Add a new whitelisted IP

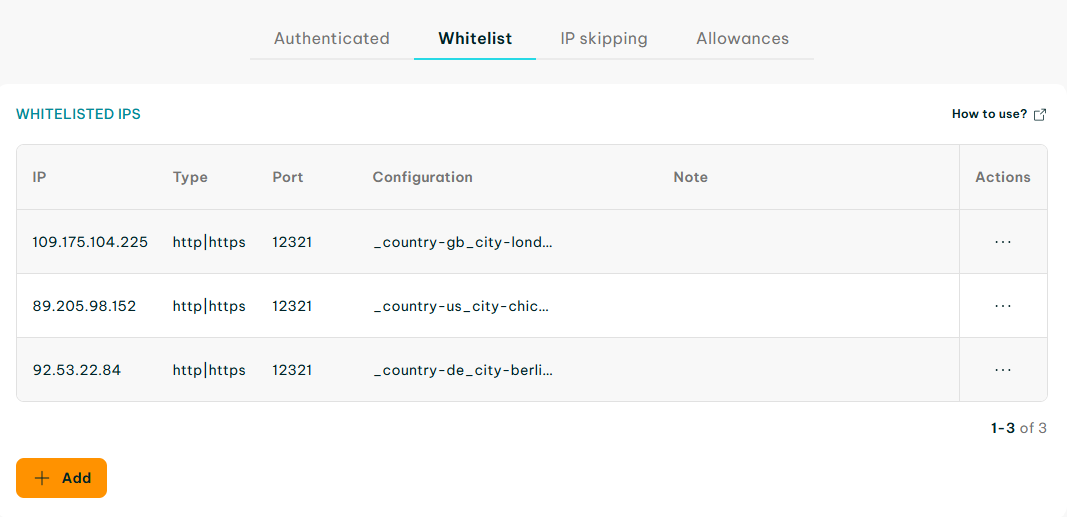[x=61, y=478]
